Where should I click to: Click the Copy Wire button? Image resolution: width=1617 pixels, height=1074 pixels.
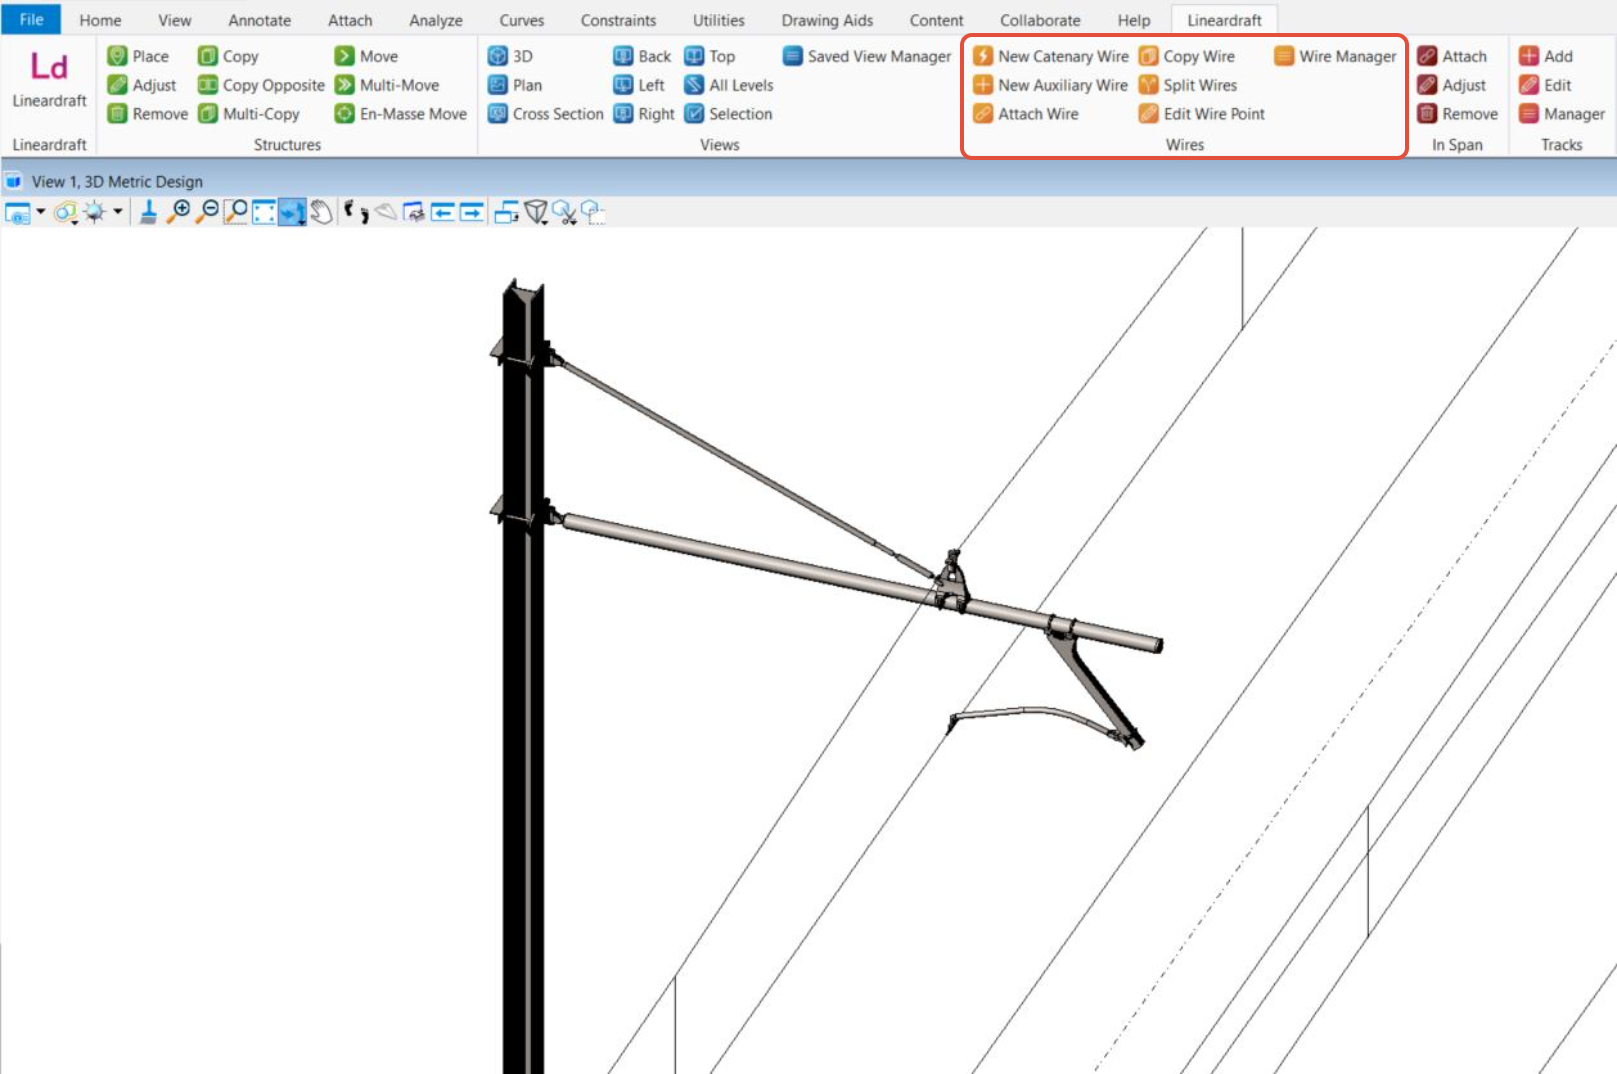[1187, 56]
